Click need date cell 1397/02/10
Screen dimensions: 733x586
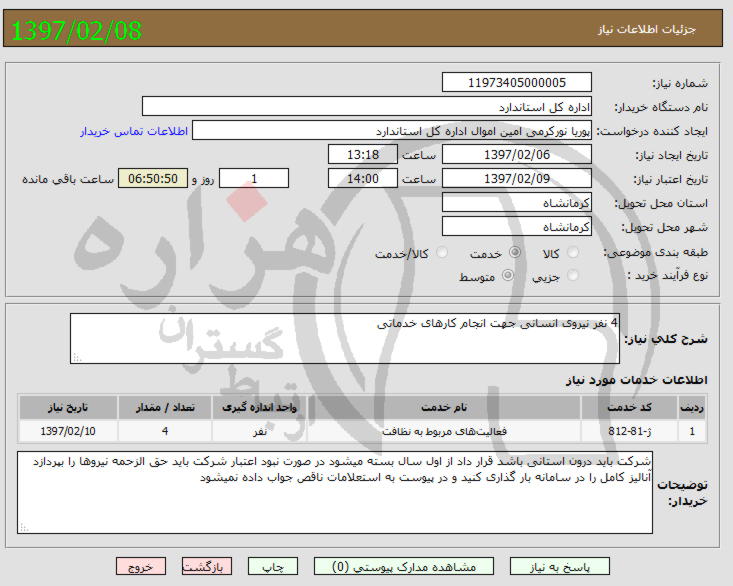[68, 431]
